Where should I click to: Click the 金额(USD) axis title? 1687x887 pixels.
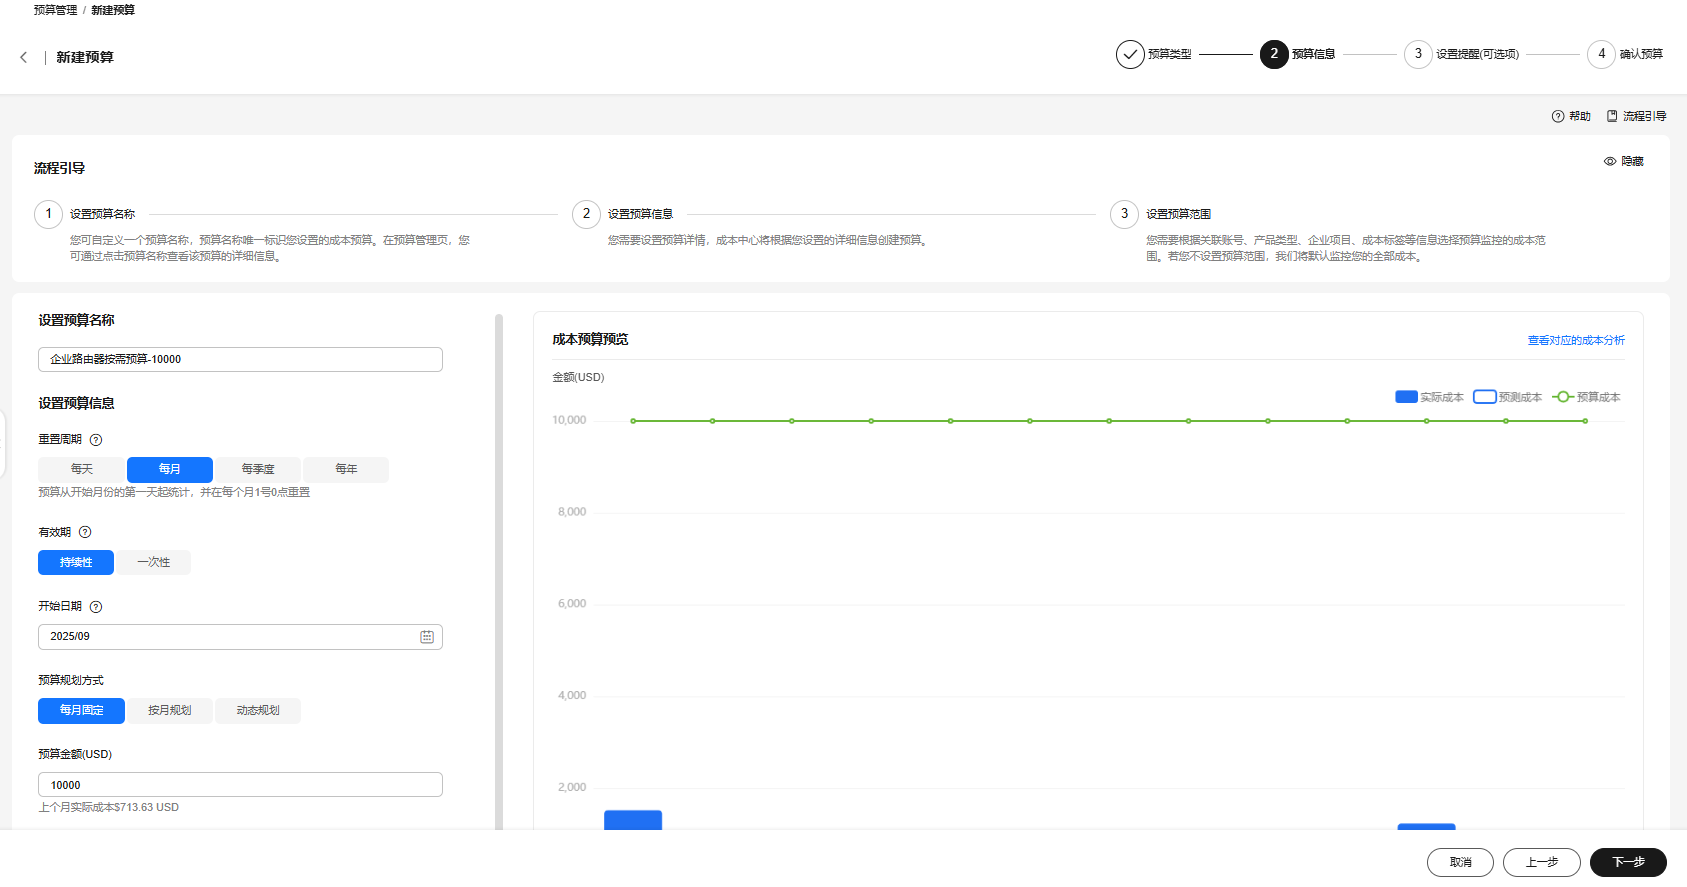[578, 377]
